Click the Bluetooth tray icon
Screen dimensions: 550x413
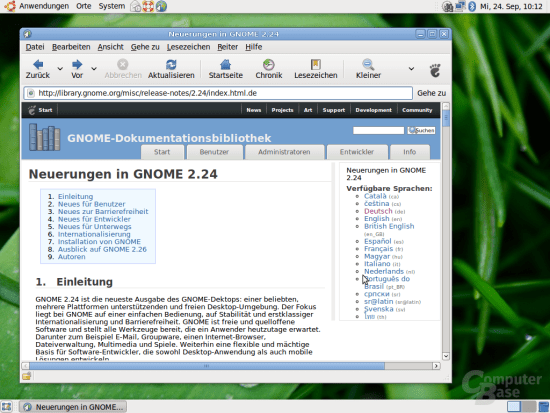[472, 6]
